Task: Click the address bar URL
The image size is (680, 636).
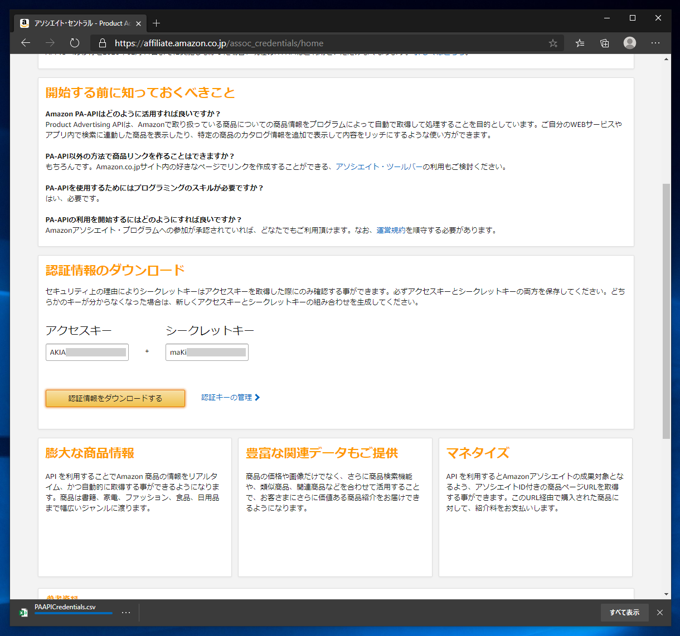Action: [x=219, y=43]
